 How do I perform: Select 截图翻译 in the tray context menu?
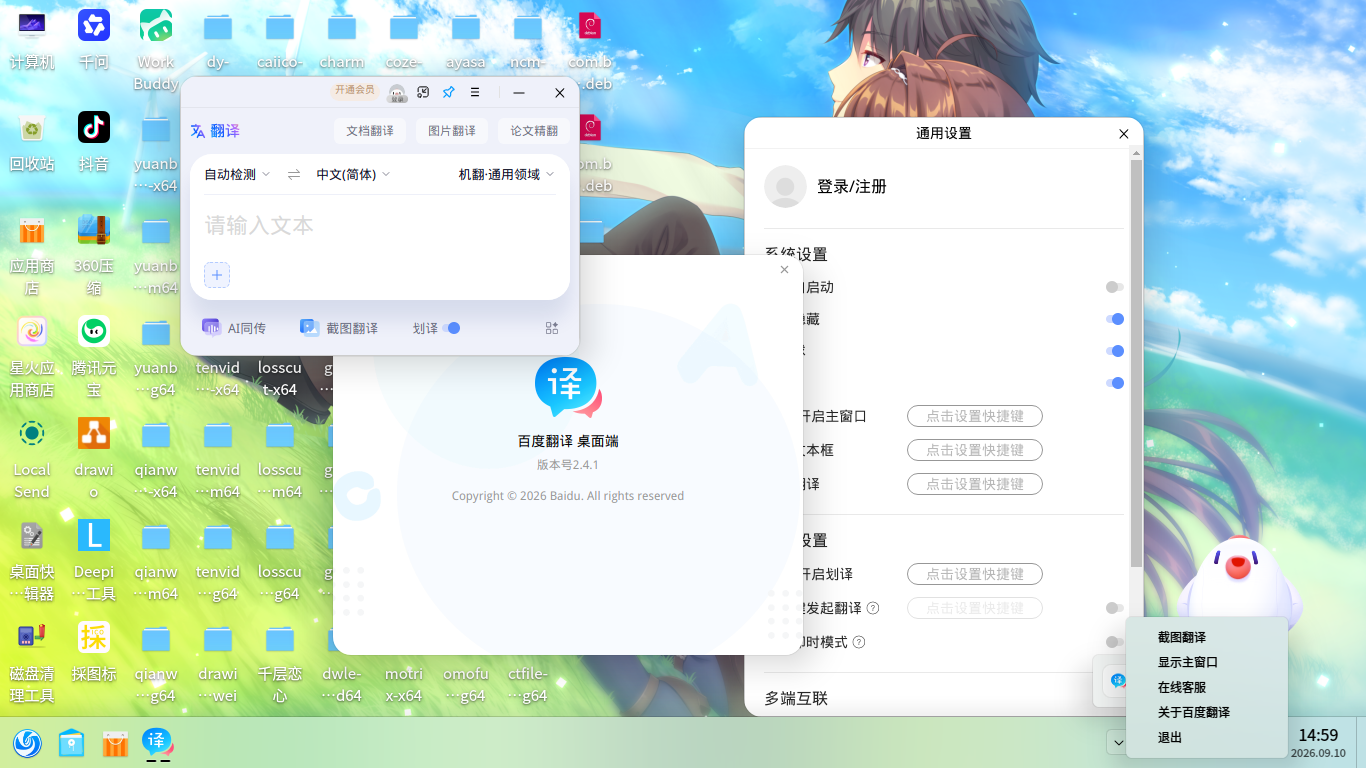(x=1181, y=637)
